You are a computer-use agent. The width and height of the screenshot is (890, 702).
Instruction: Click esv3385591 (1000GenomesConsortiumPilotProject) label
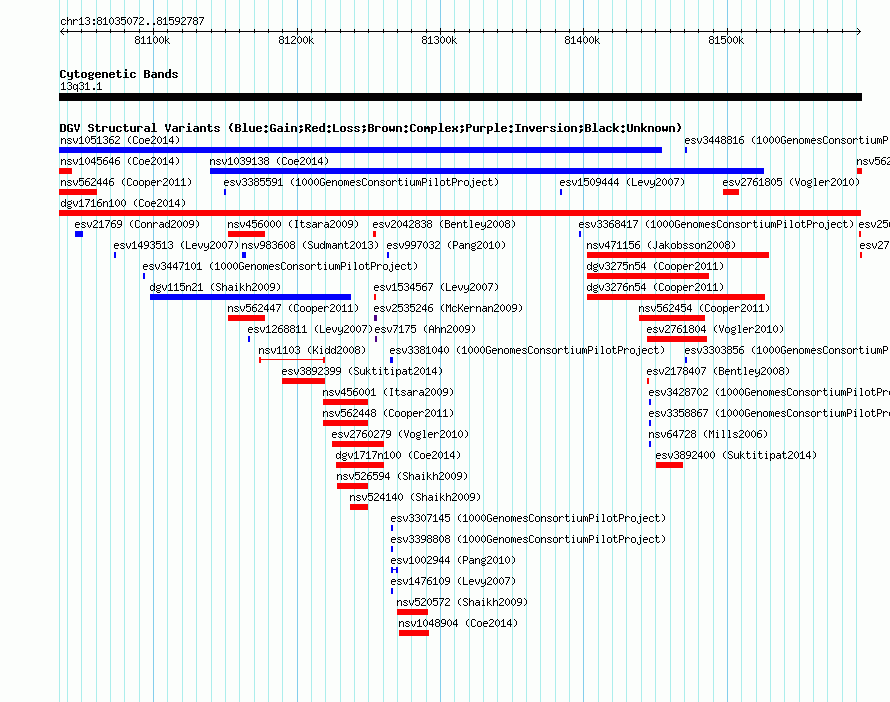click(361, 182)
